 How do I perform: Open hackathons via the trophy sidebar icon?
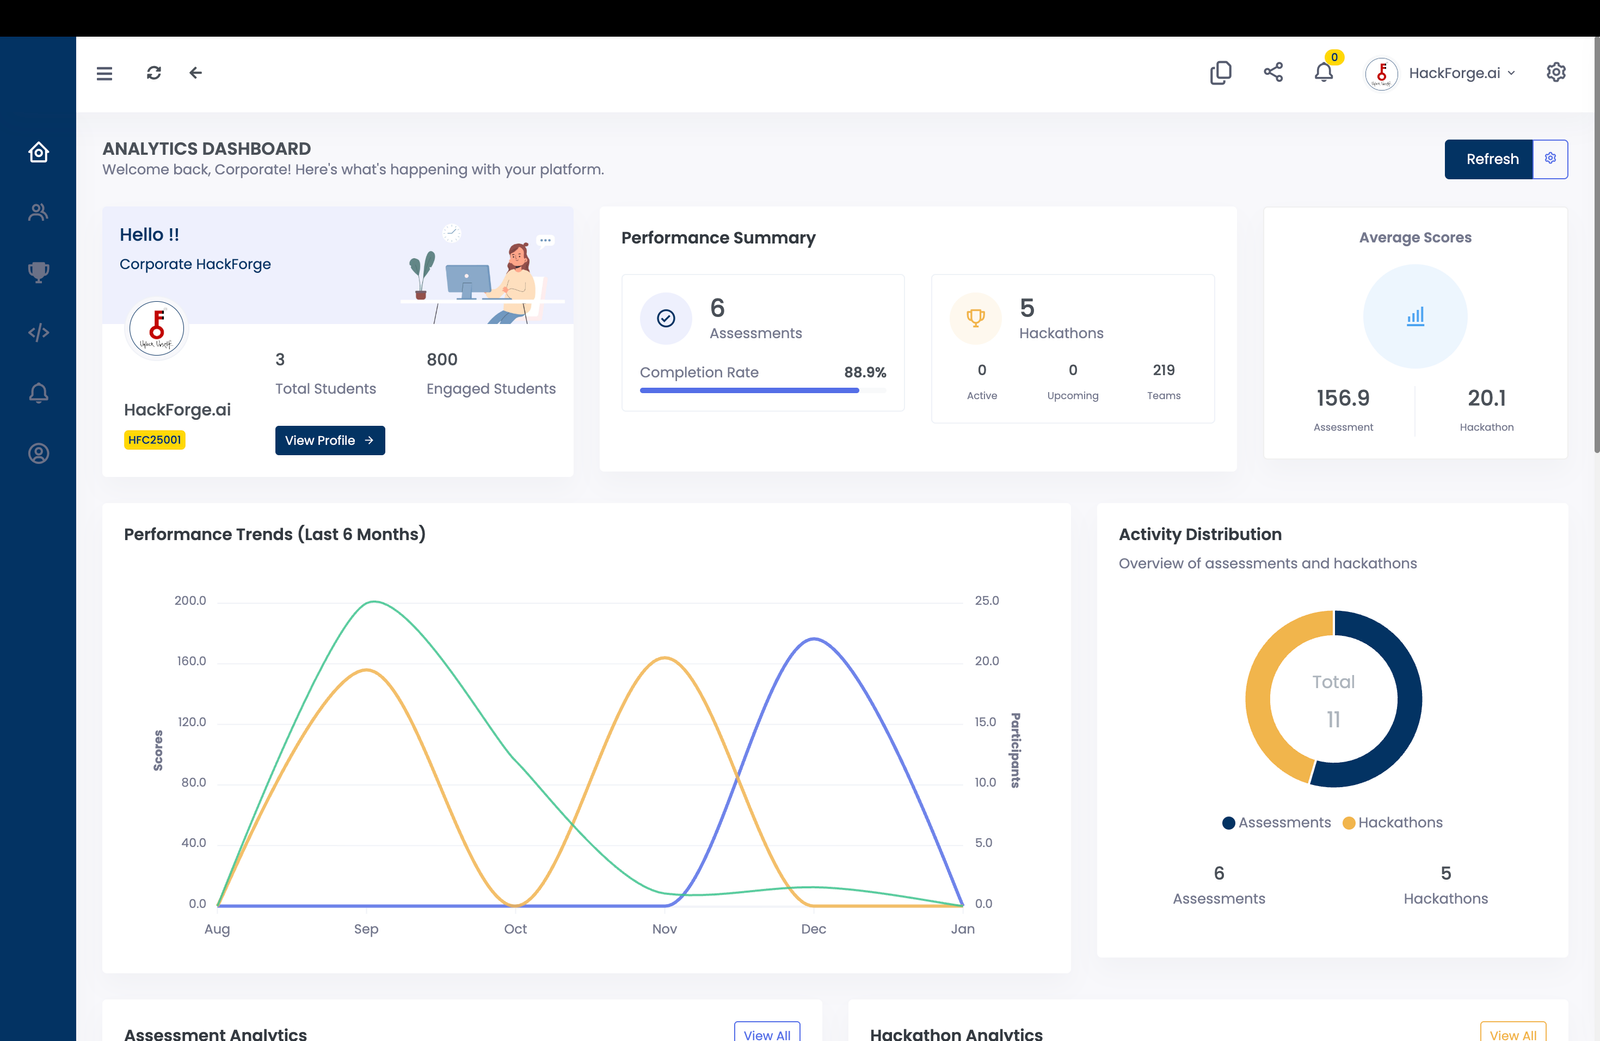point(38,272)
